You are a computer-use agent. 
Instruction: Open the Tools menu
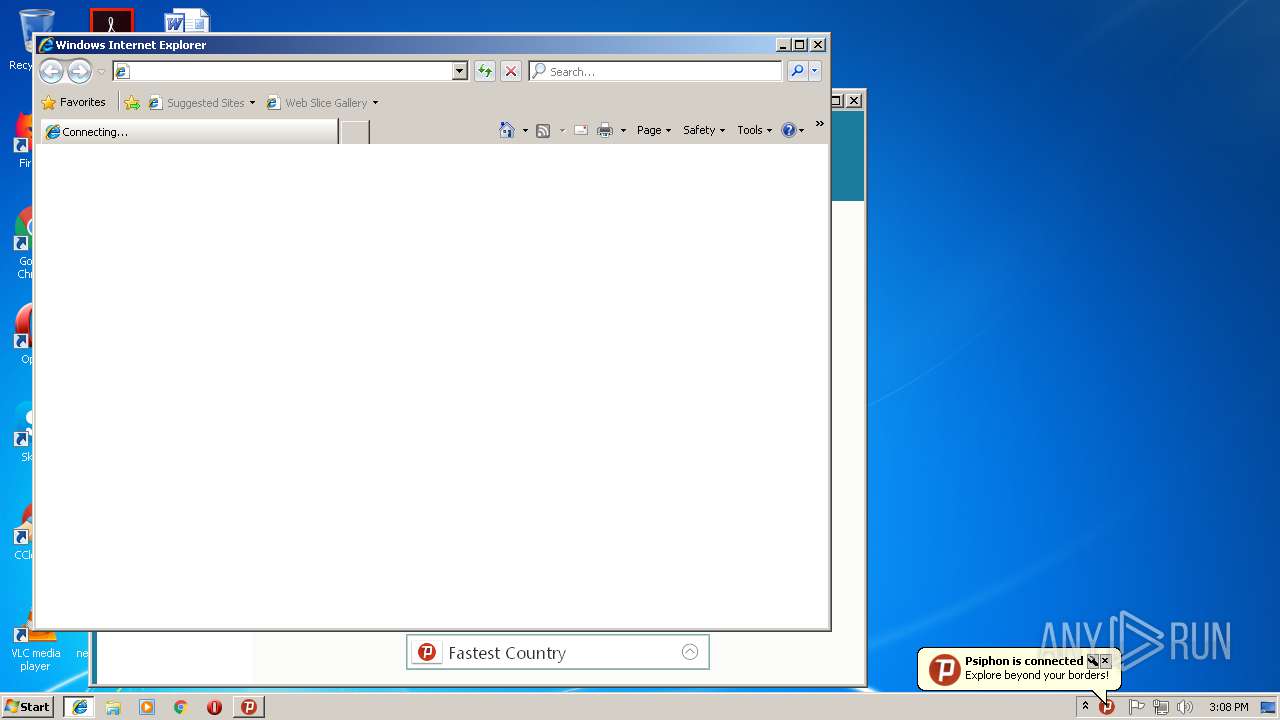pos(755,130)
